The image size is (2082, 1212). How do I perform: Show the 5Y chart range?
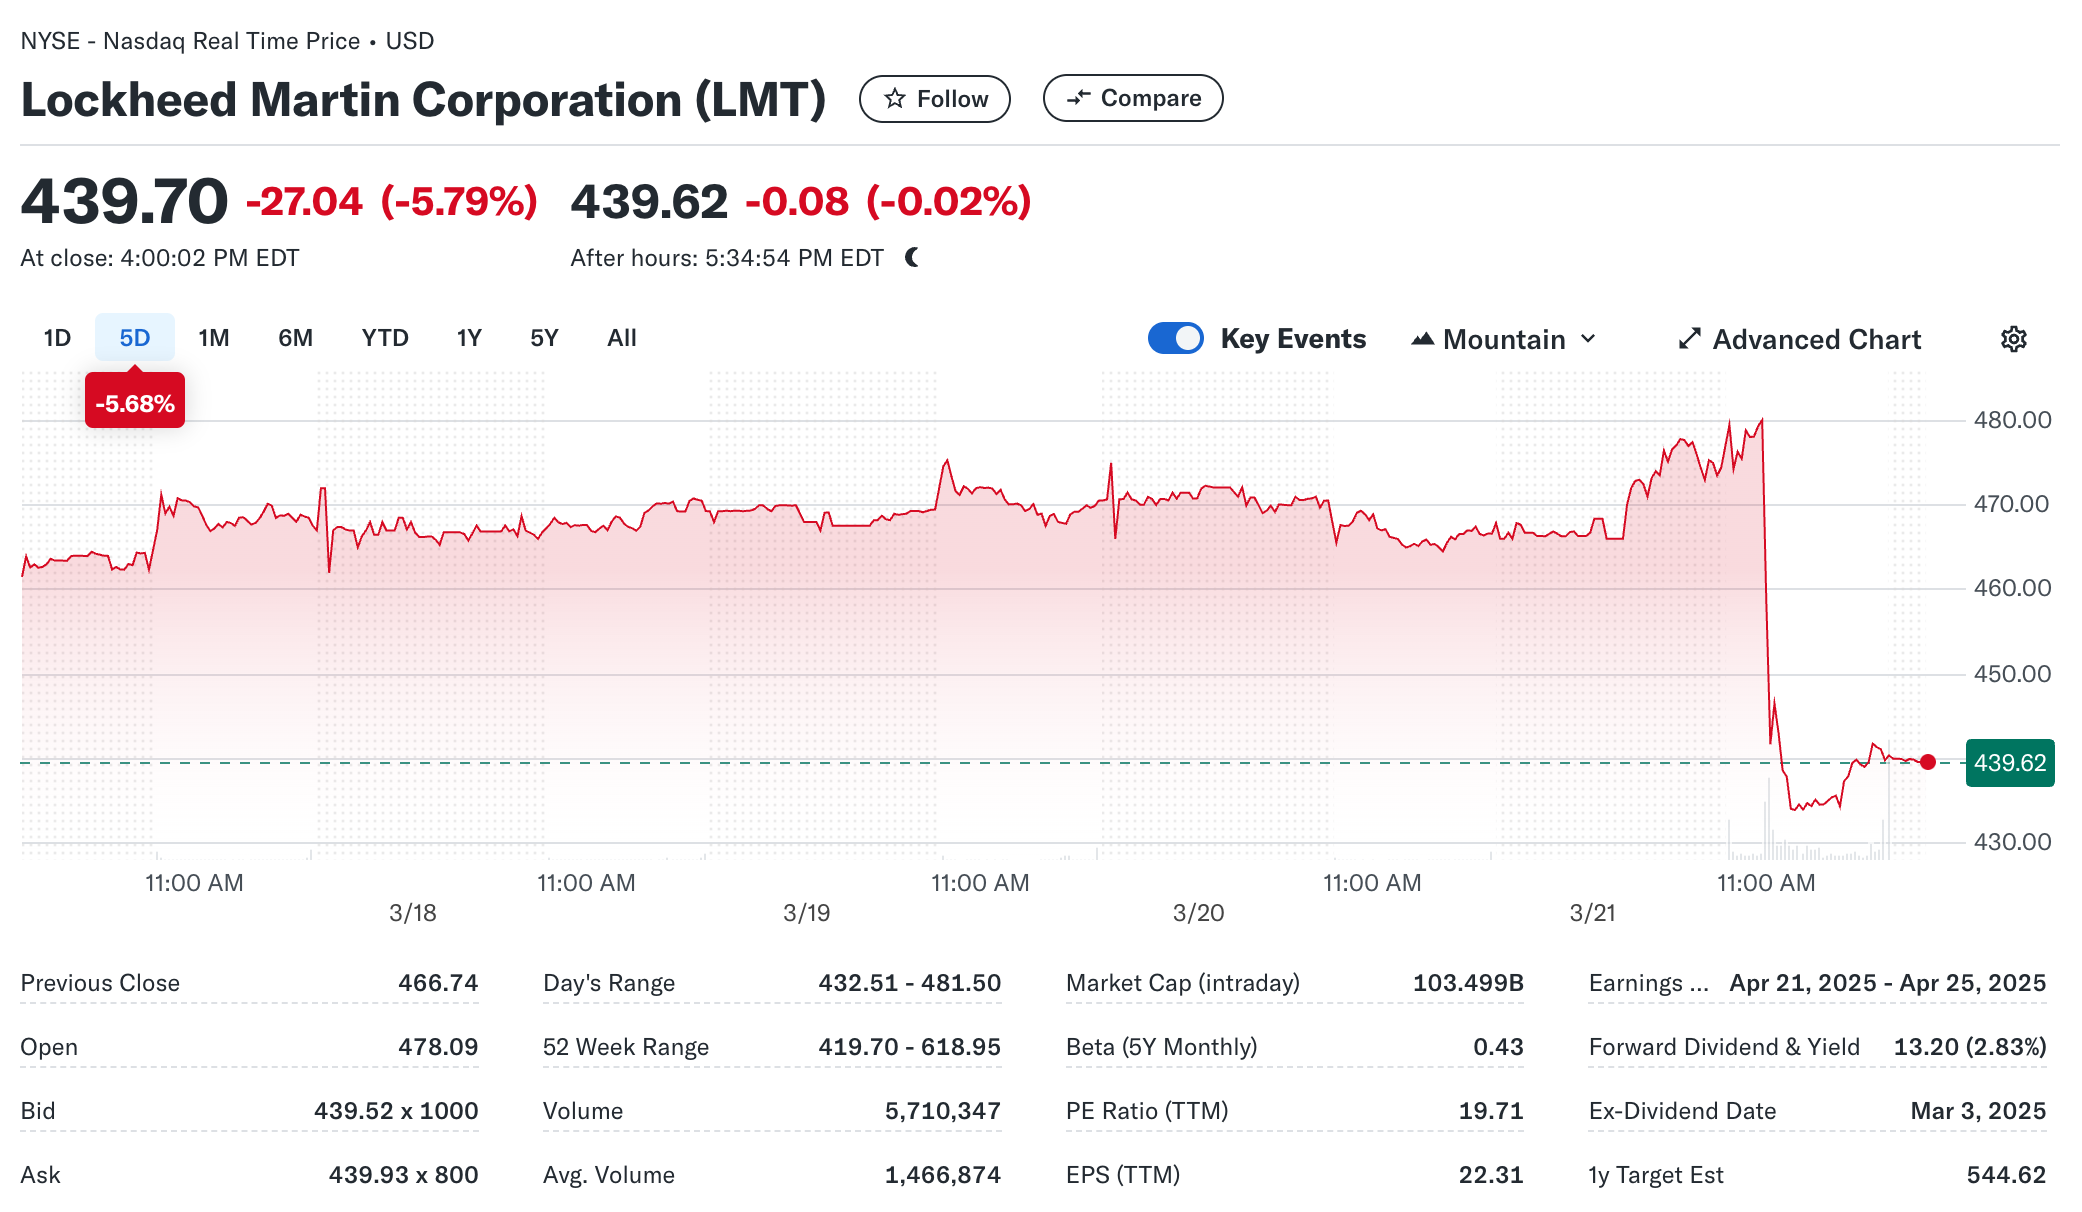click(544, 338)
